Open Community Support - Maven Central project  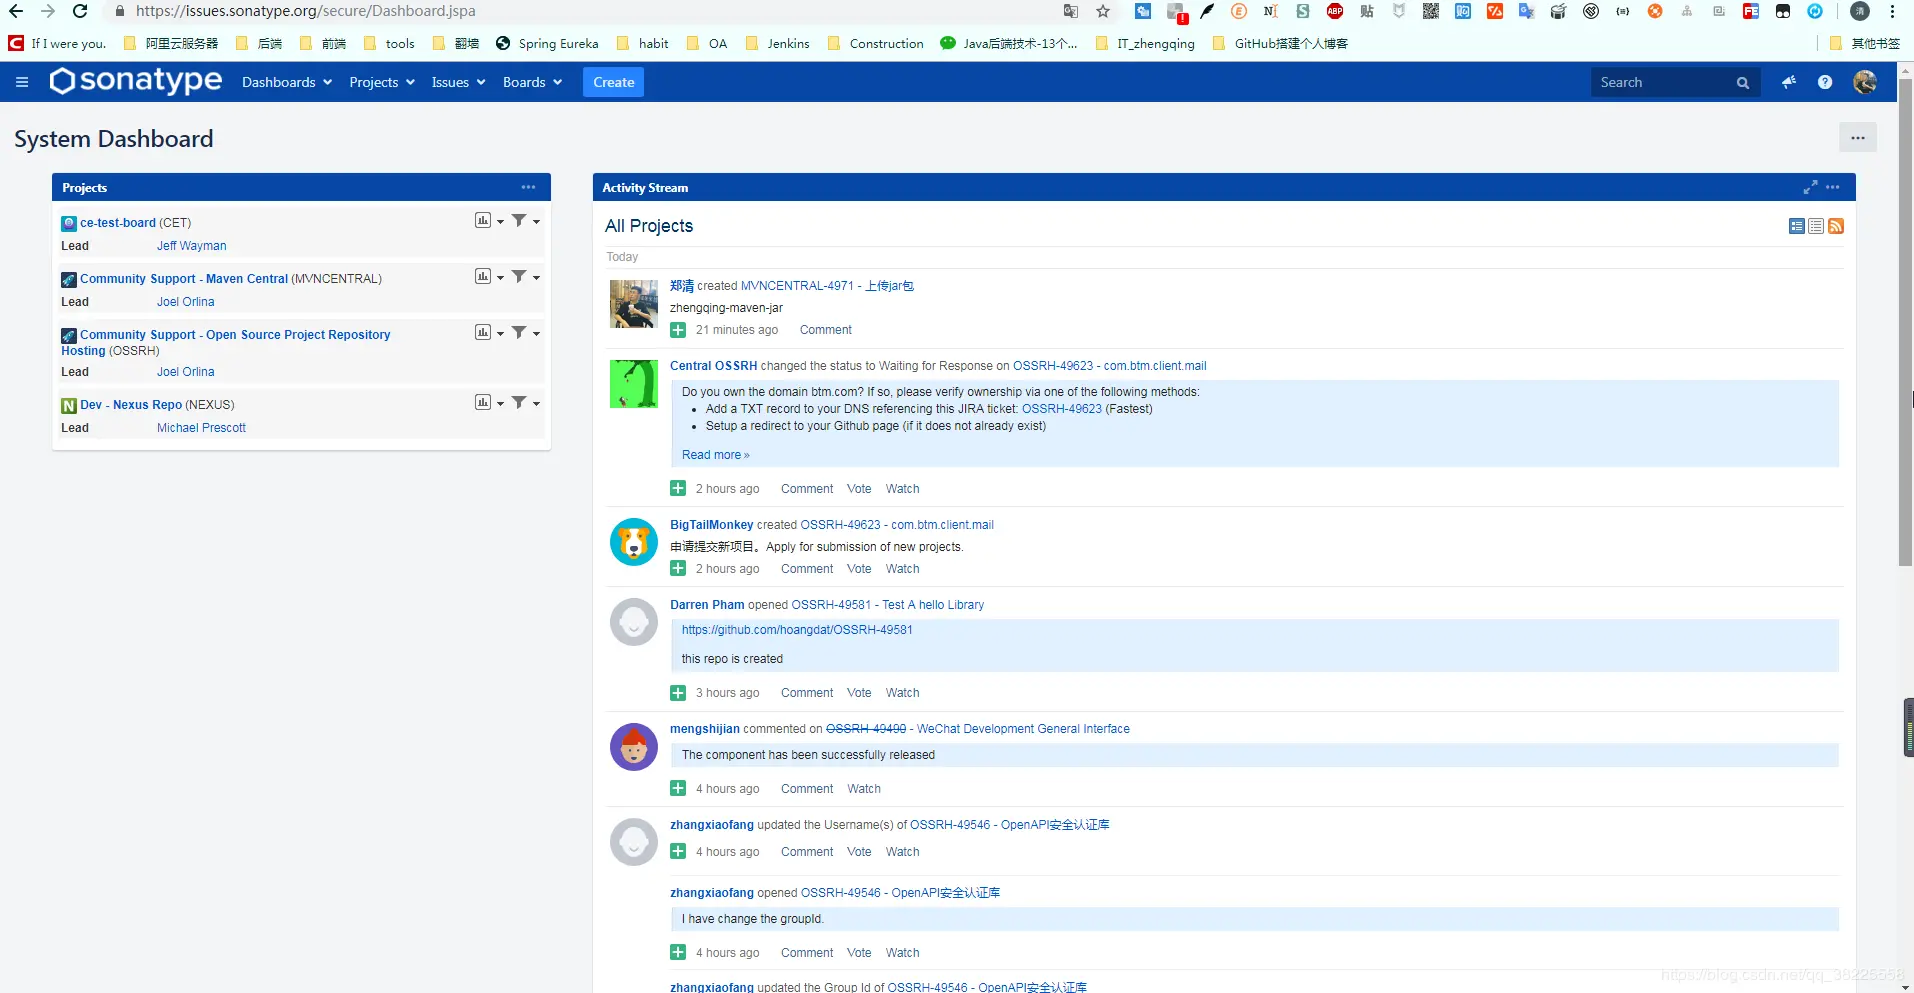click(184, 279)
